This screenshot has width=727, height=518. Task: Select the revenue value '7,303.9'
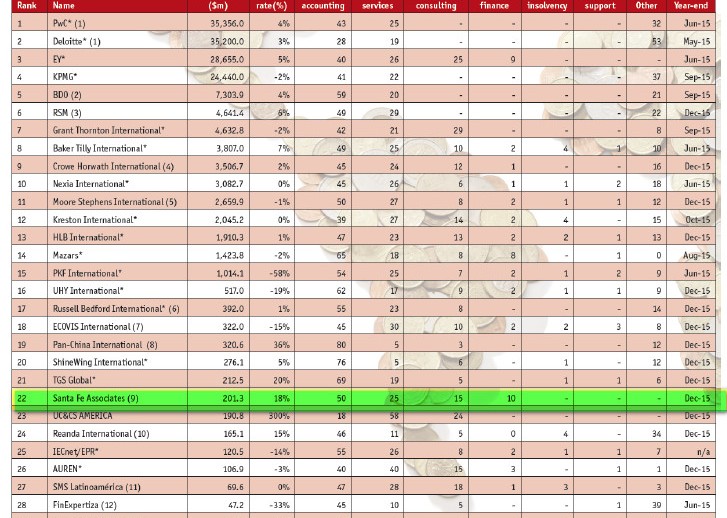(230, 95)
